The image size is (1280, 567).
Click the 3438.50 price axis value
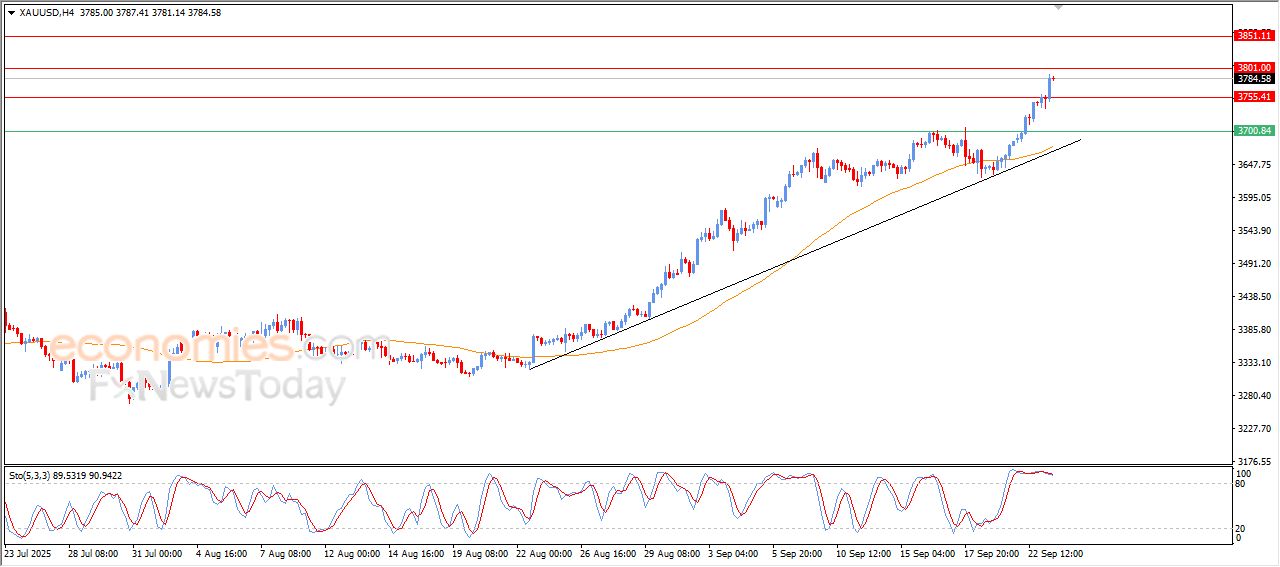point(1254,297)
